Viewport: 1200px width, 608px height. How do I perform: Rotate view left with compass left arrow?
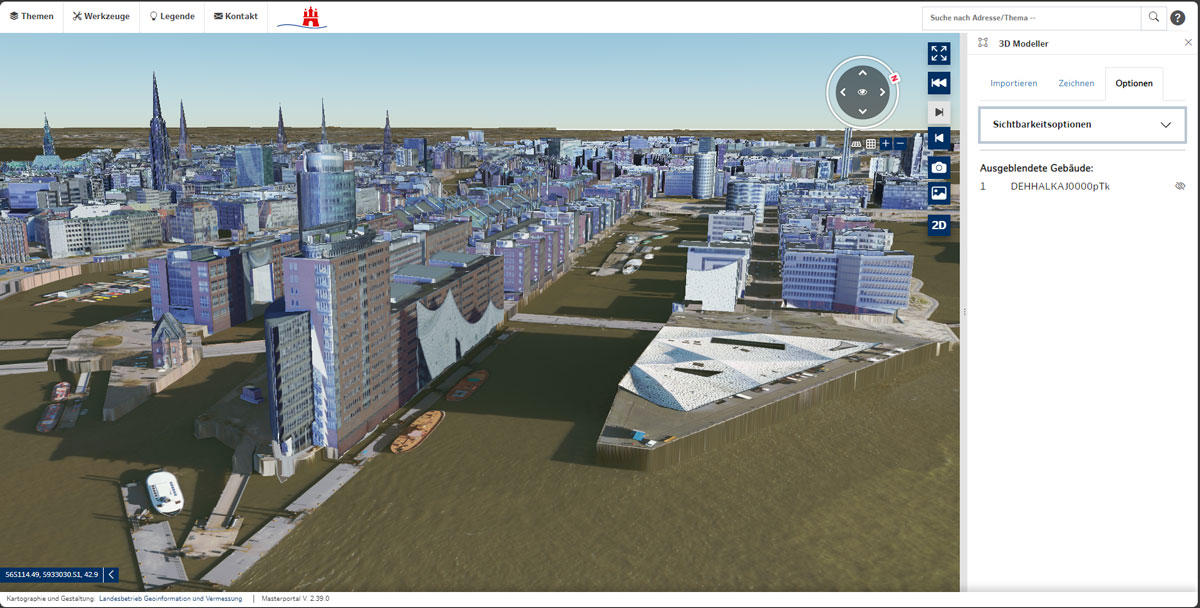843,92
